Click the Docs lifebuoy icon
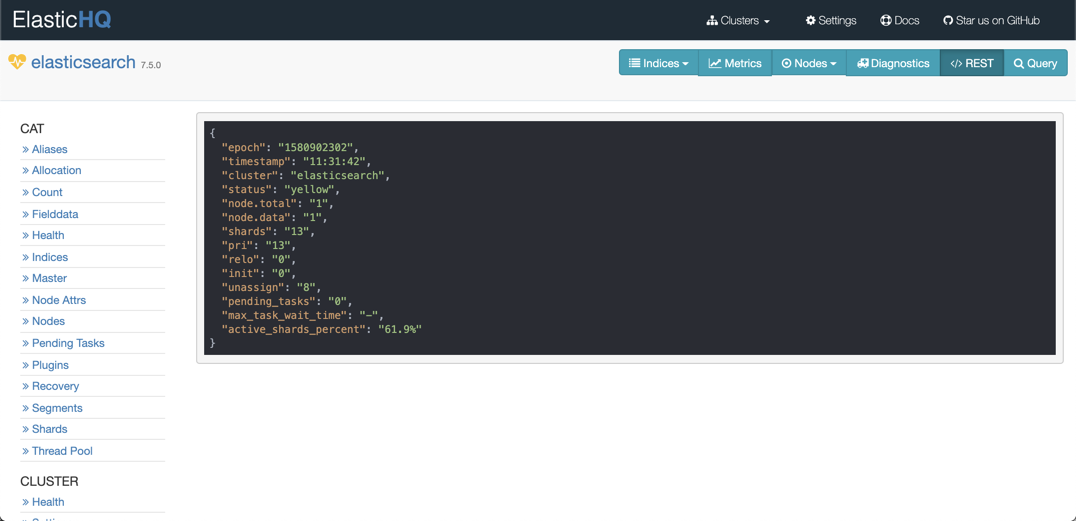 886,21
